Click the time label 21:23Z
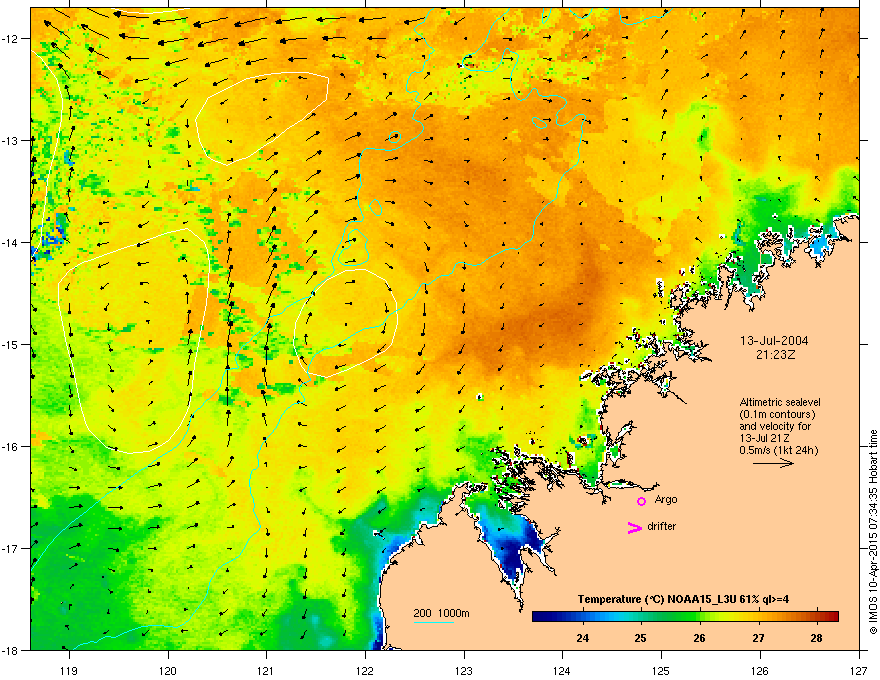Screen dimensions: 880x680 [x=776, y=355]
